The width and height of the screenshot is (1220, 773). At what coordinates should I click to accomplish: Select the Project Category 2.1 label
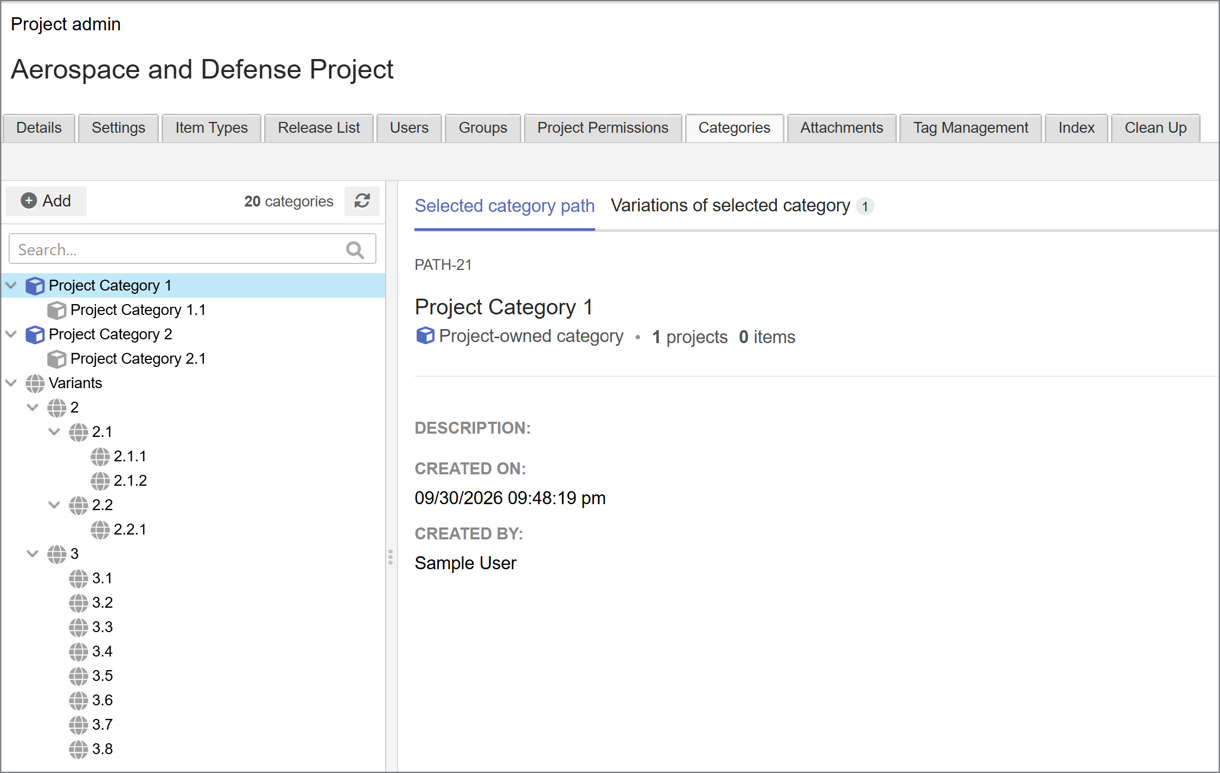coord(138,359)
